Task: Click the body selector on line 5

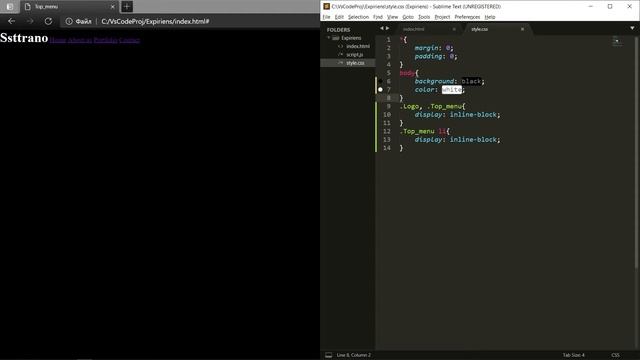Action: coord(407,73)
